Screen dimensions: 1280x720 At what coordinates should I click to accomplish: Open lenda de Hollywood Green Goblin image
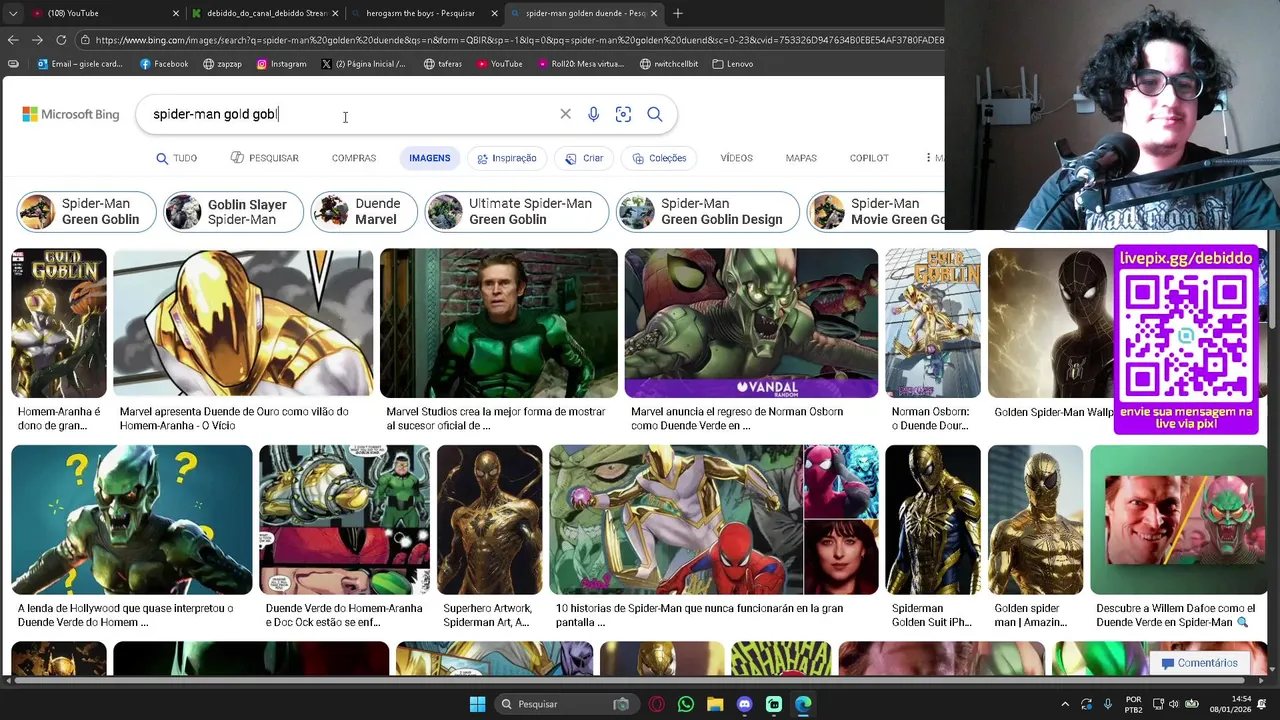(x=132, y=520)
